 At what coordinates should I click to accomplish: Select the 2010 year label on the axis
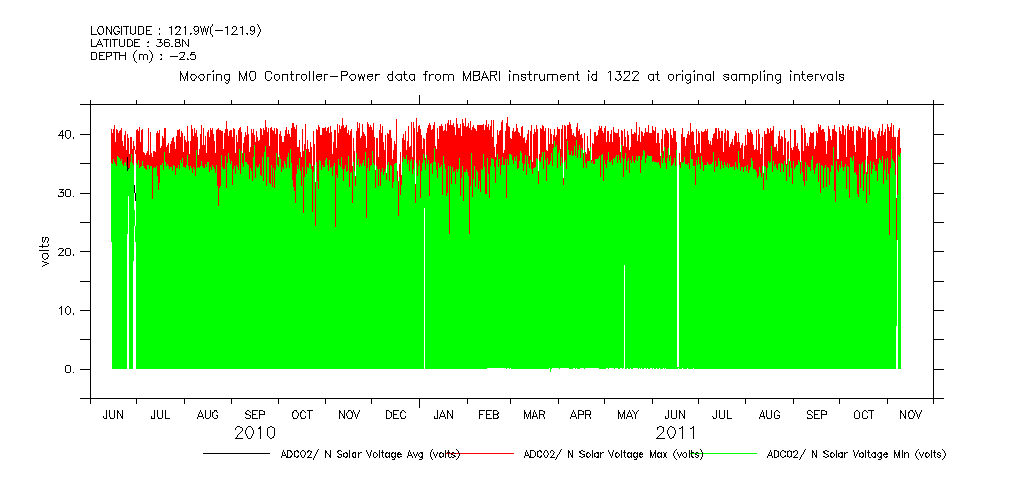coord(255,433)
